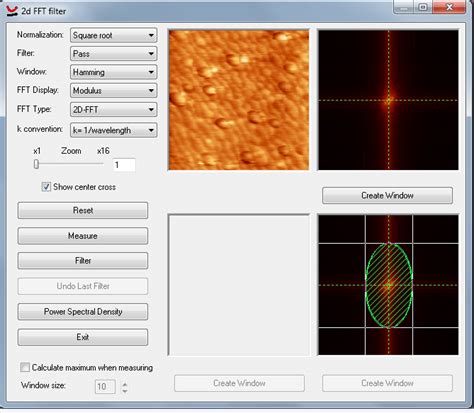The height and width of the screenshot is (413, 474).
Task: Open the k convention dropdown
Action: click(114, 130)
